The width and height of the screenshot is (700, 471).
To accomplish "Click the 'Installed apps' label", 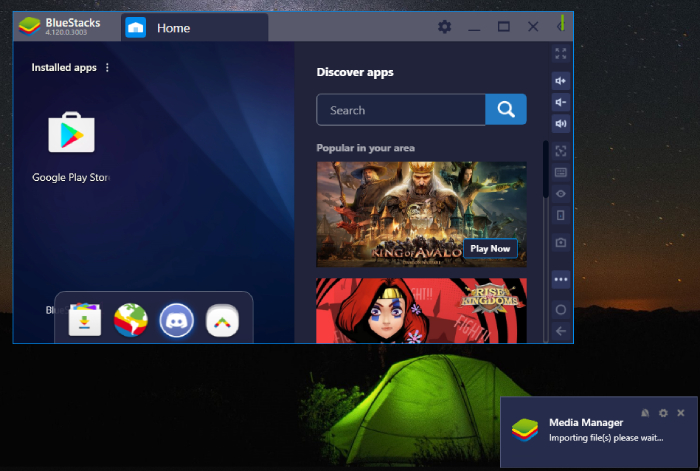I will (64, 67).
